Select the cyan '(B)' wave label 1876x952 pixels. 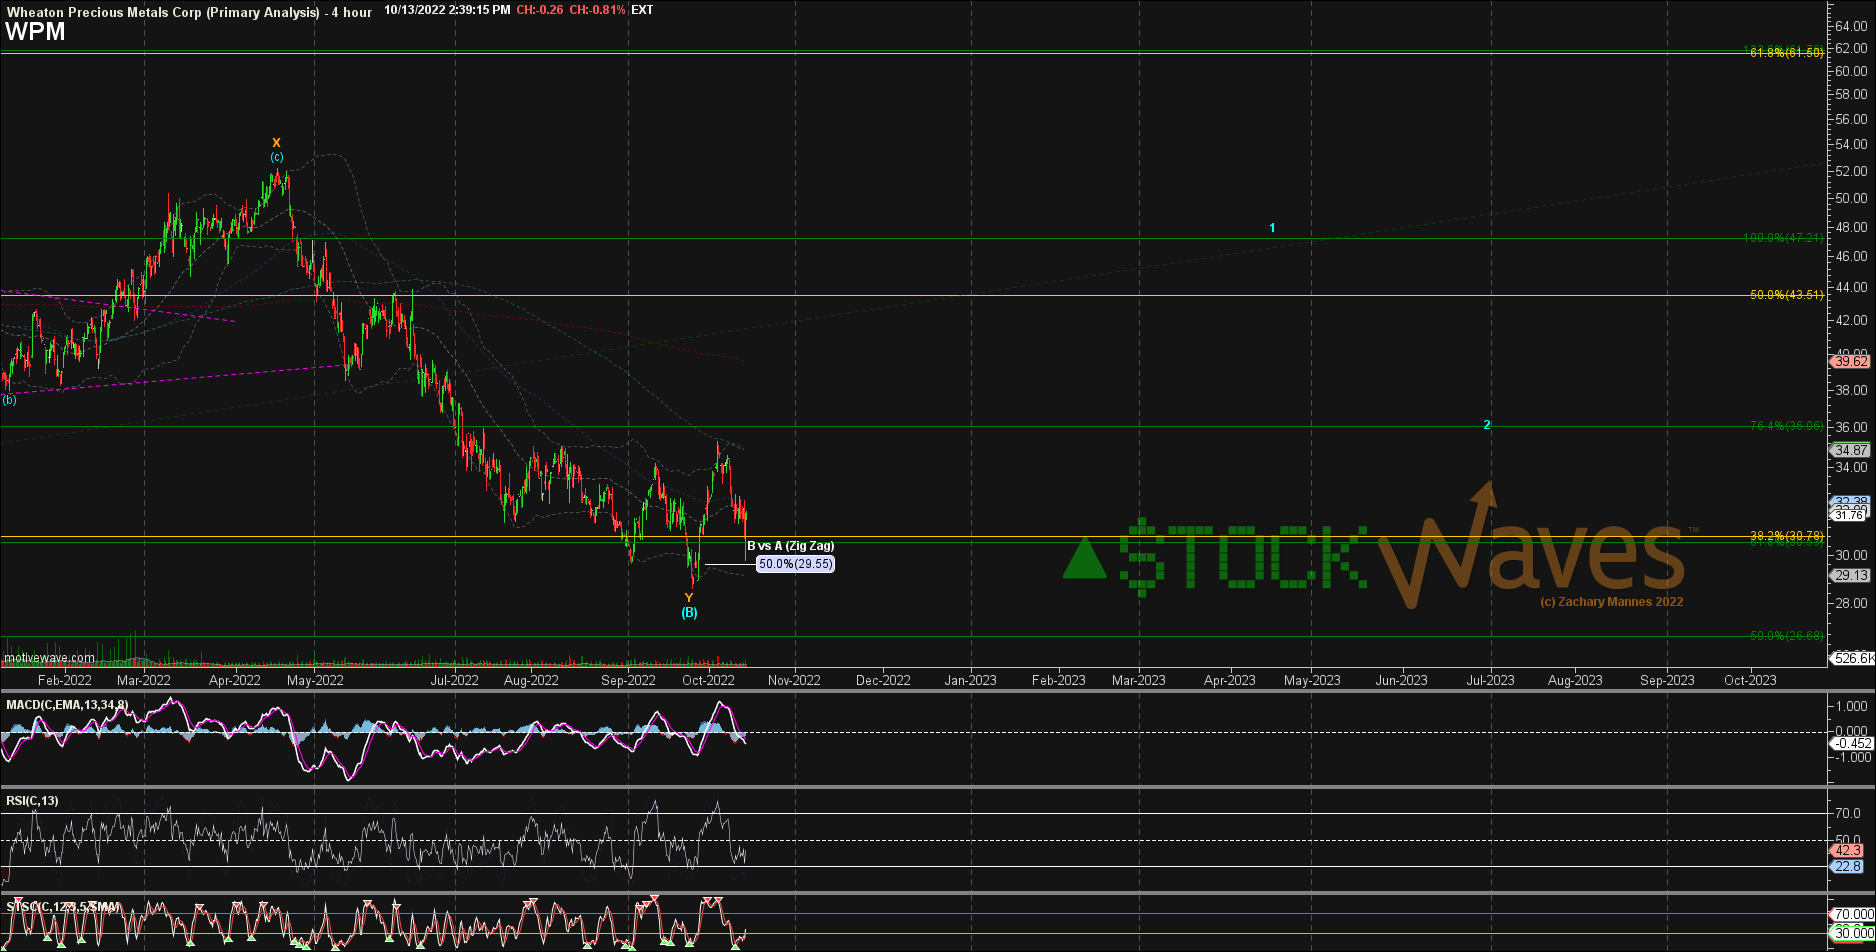pyautogui.click(x=690, y=613)
